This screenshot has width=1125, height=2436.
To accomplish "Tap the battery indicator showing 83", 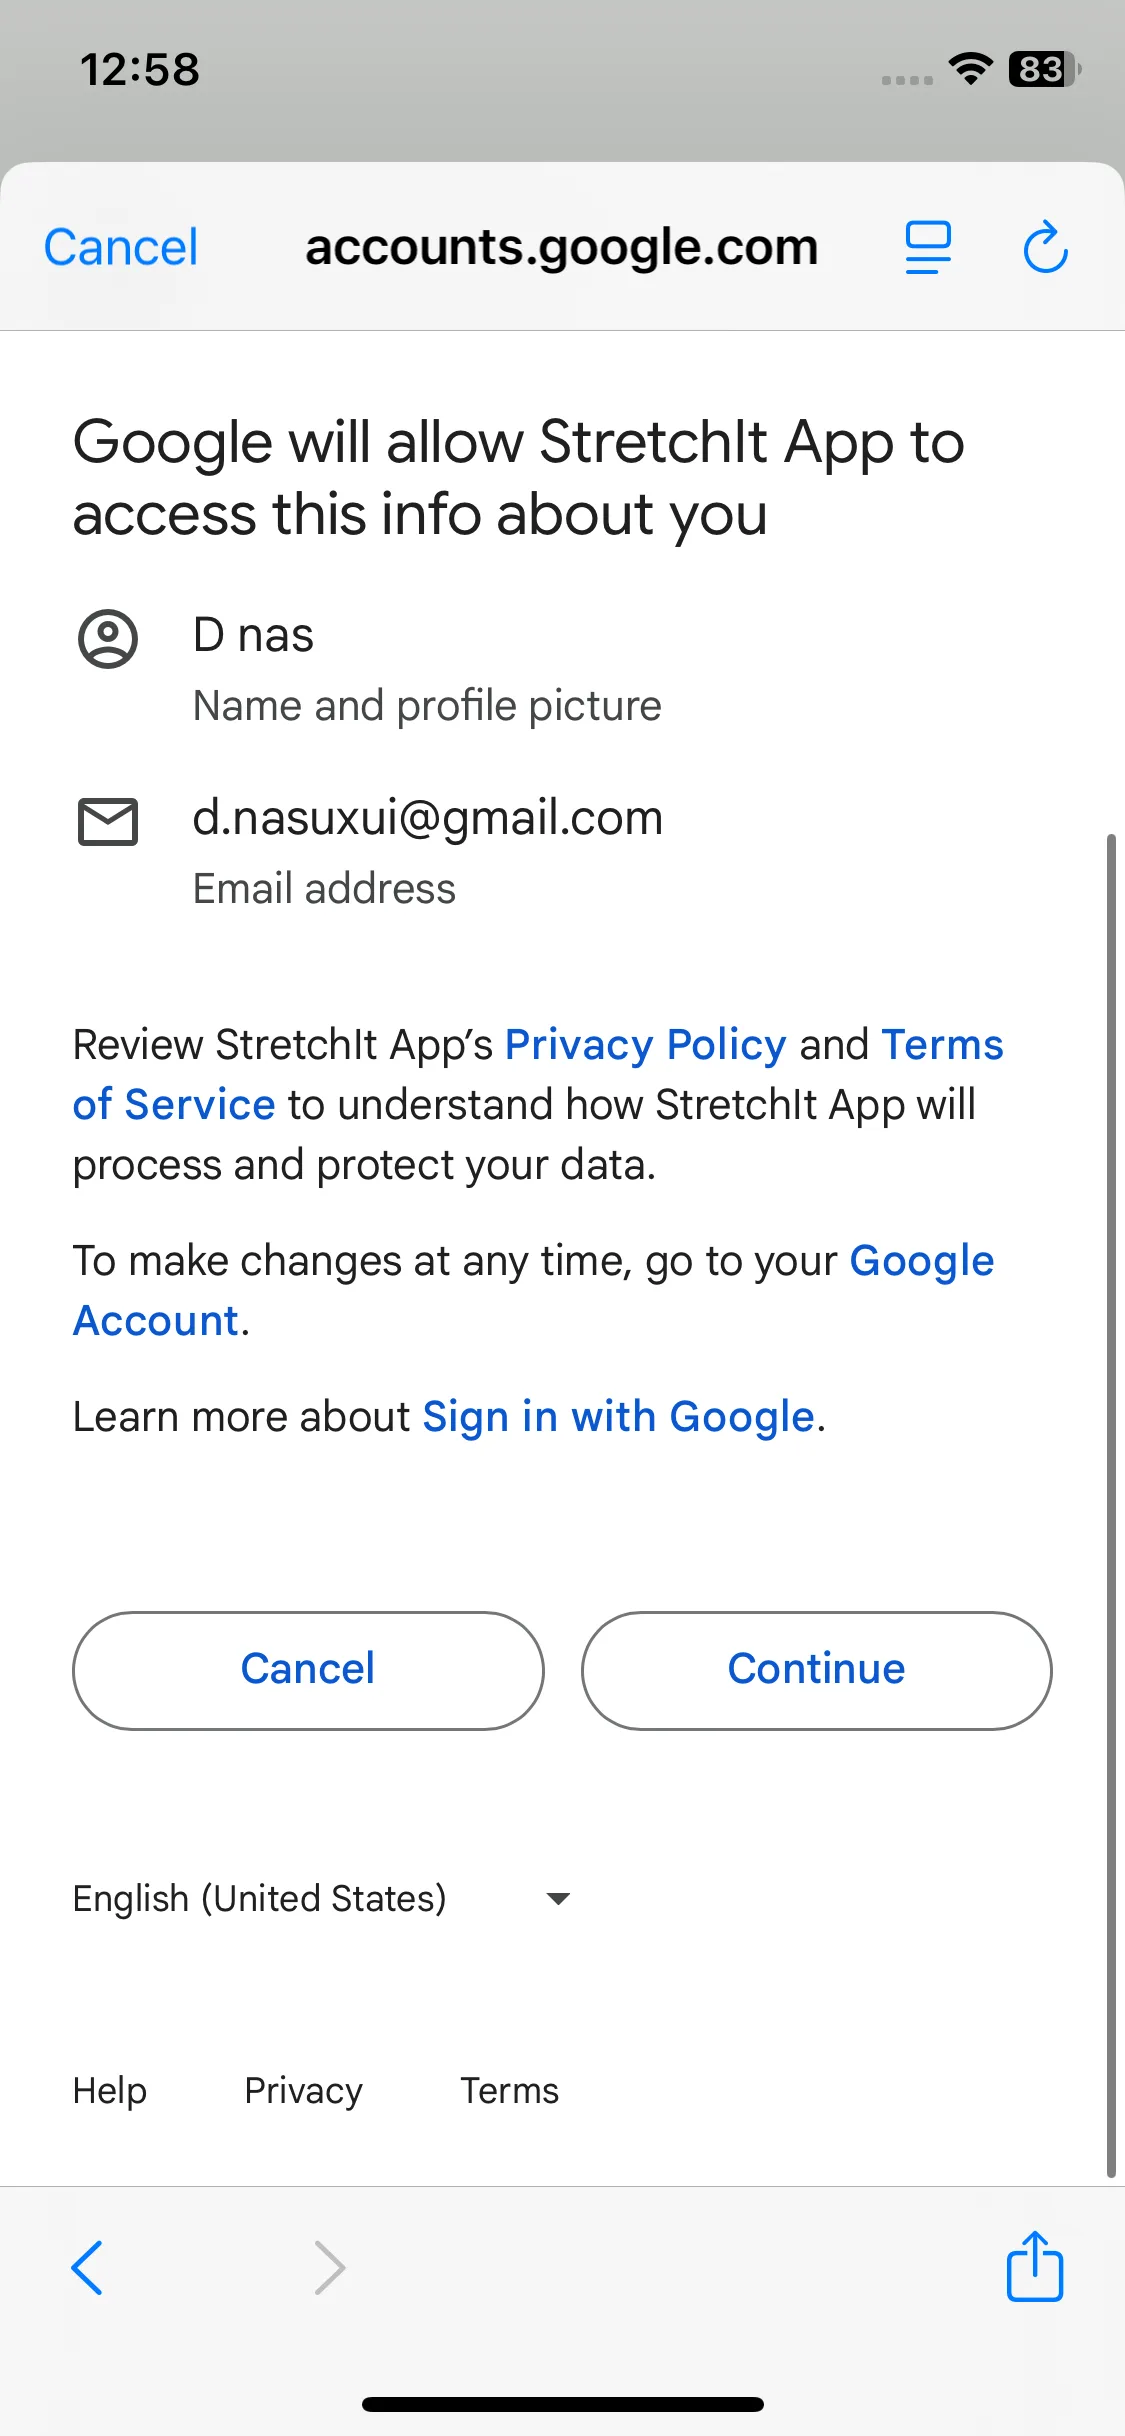I will 1043,69.
